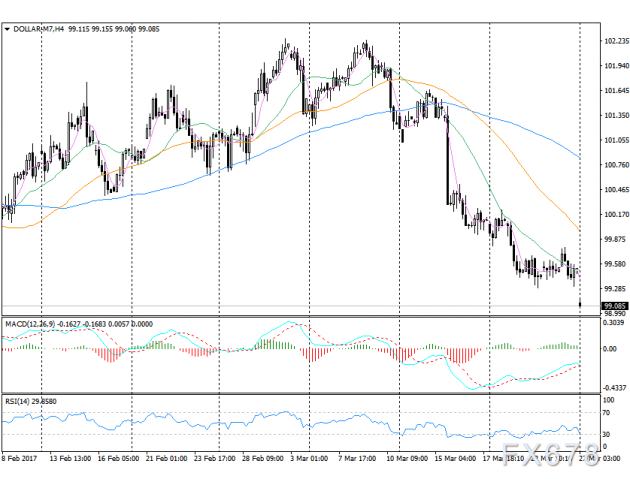Click the 98.990 price axis label
The image size is (630, 490).
pos(614,313)
